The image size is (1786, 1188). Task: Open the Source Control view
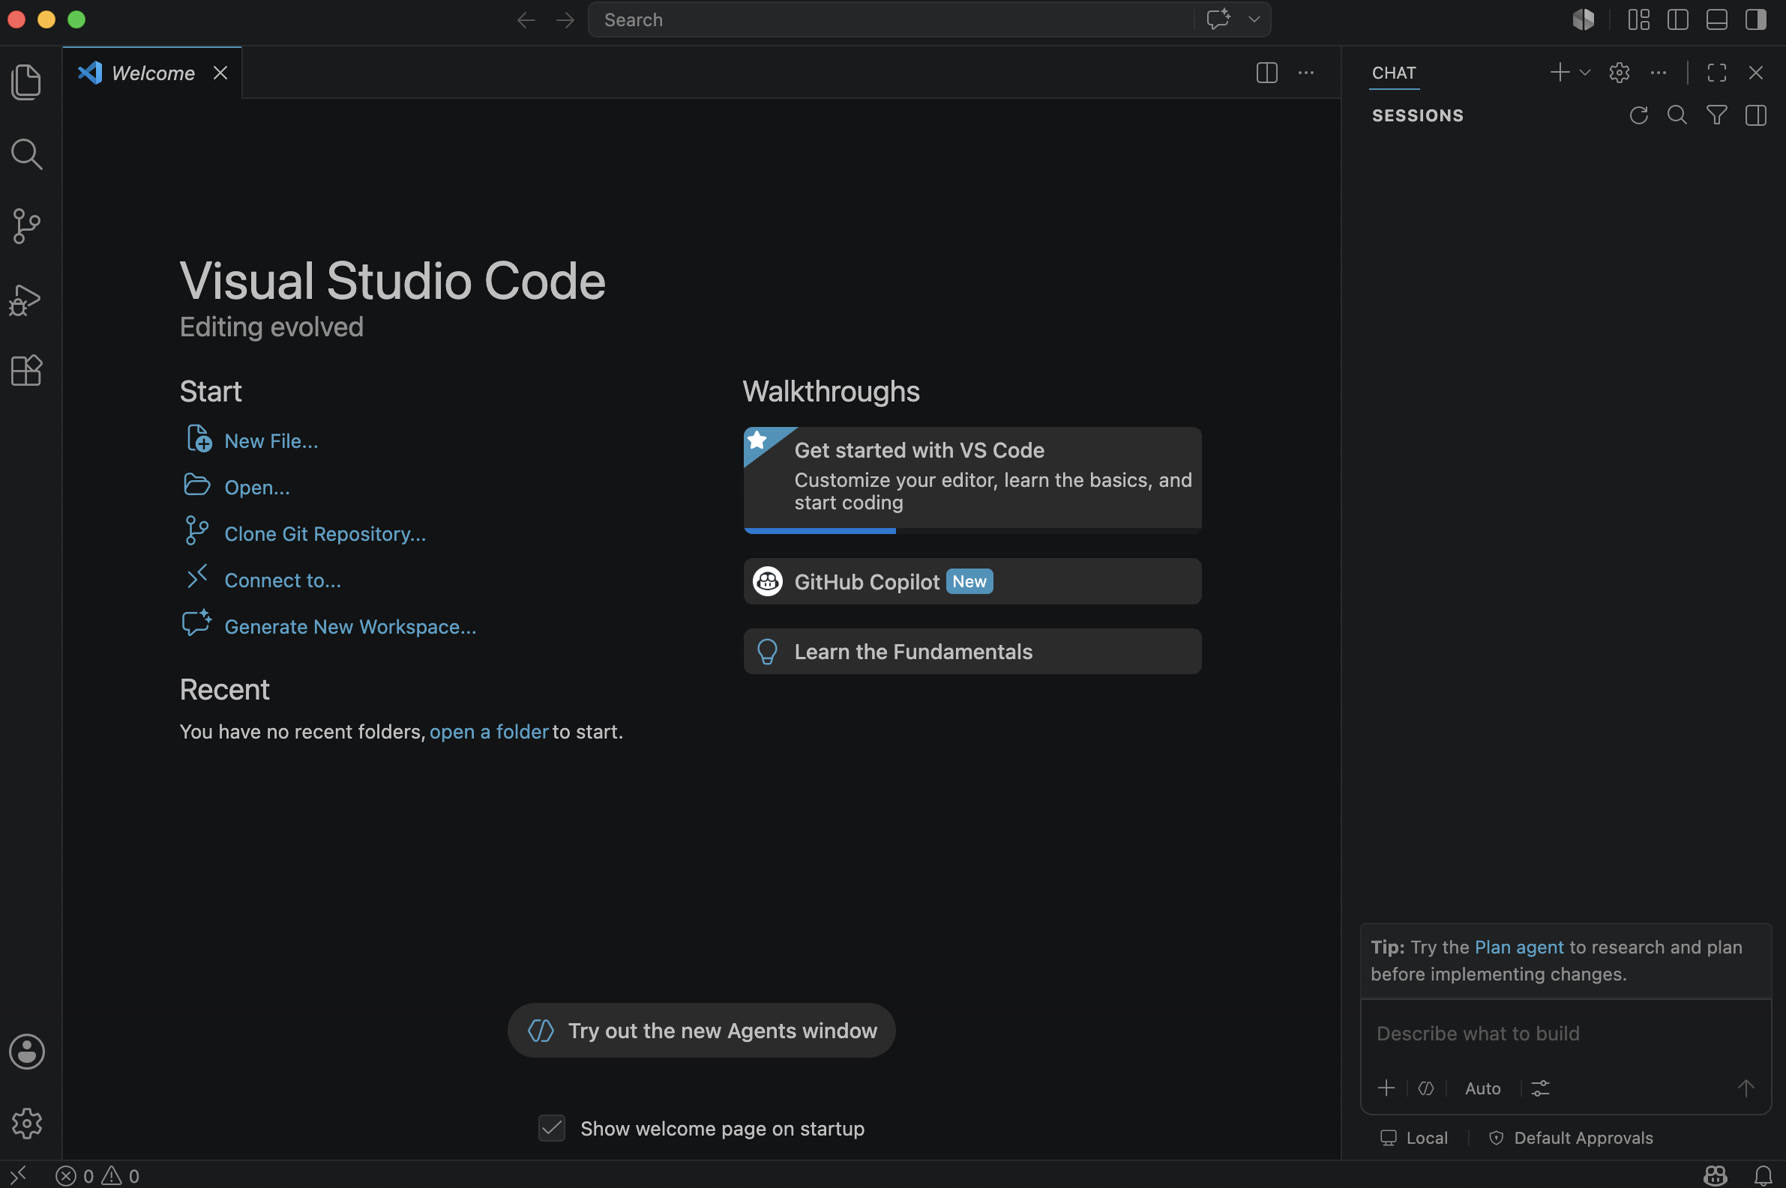click(x=27, y=226)
